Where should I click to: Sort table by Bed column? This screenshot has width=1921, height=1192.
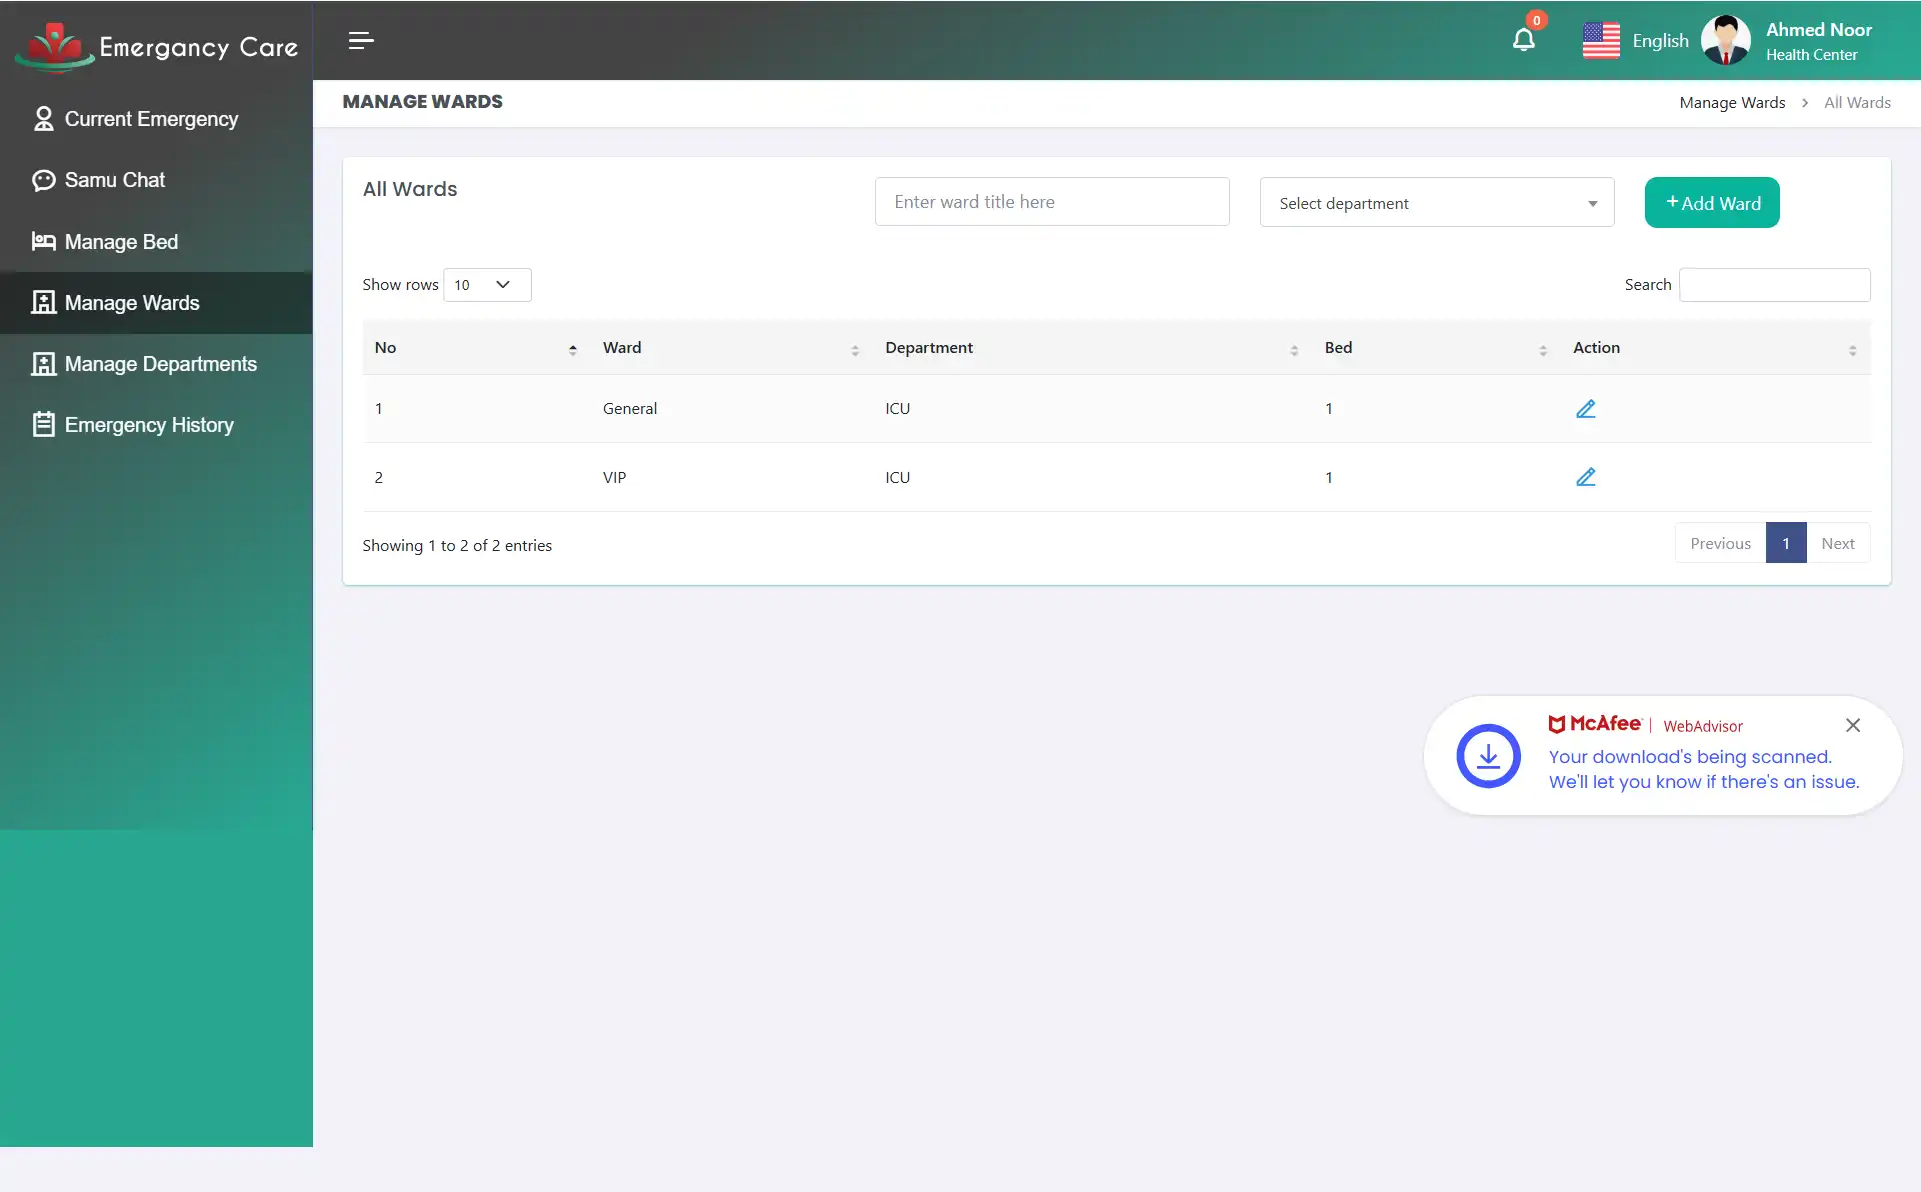tap(1541, 349)
